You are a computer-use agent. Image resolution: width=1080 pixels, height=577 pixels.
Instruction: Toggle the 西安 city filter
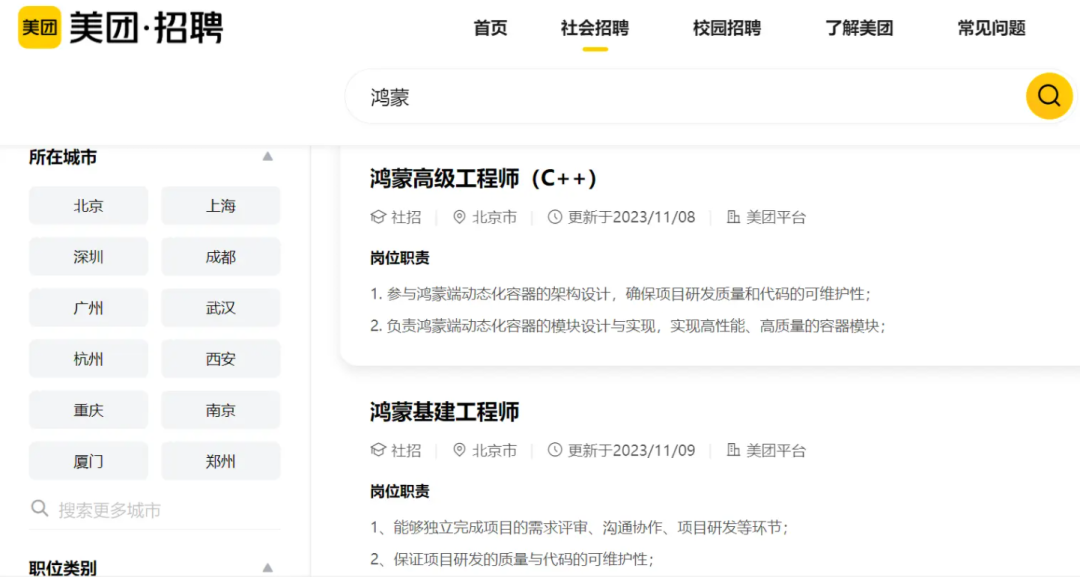pos(220,358)
